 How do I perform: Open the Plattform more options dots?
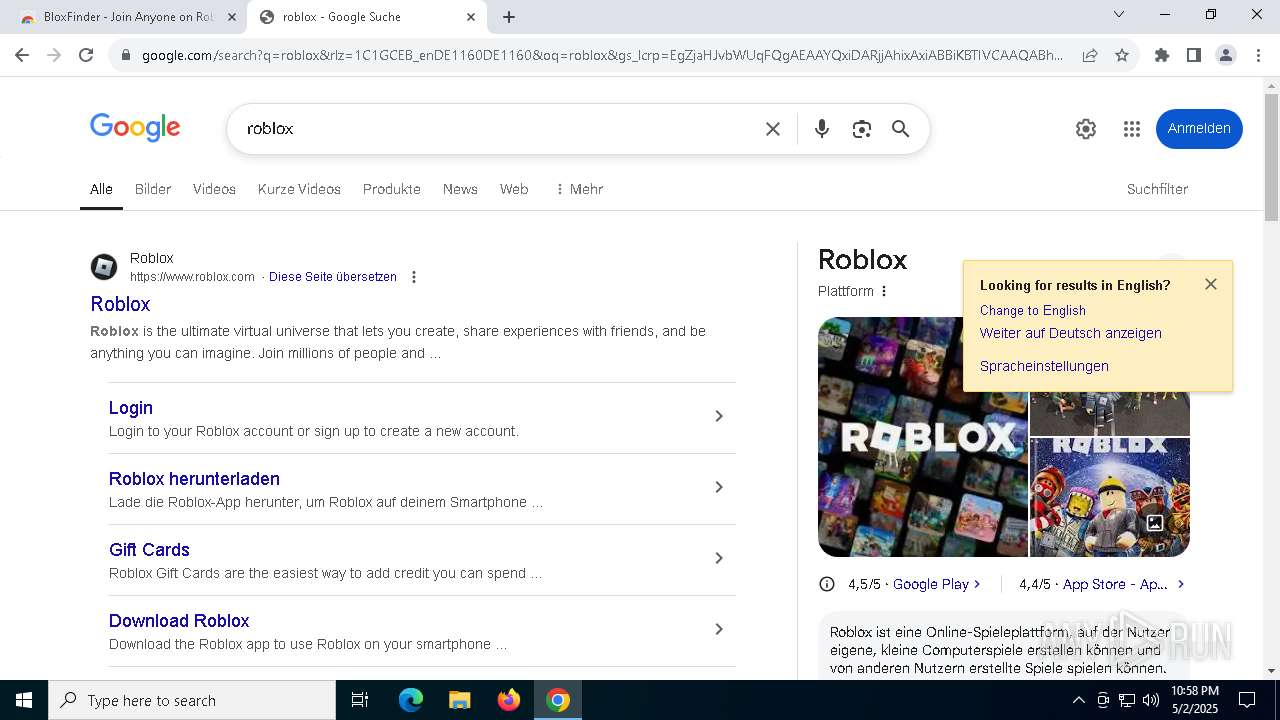(884, 291)
